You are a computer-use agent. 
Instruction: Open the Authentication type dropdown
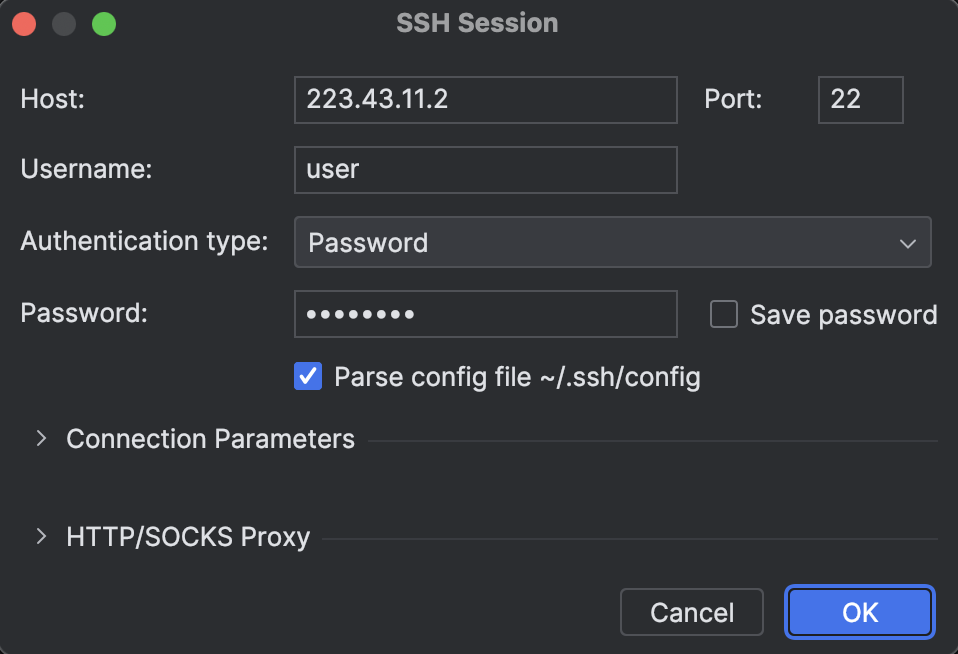coord(612,242)
